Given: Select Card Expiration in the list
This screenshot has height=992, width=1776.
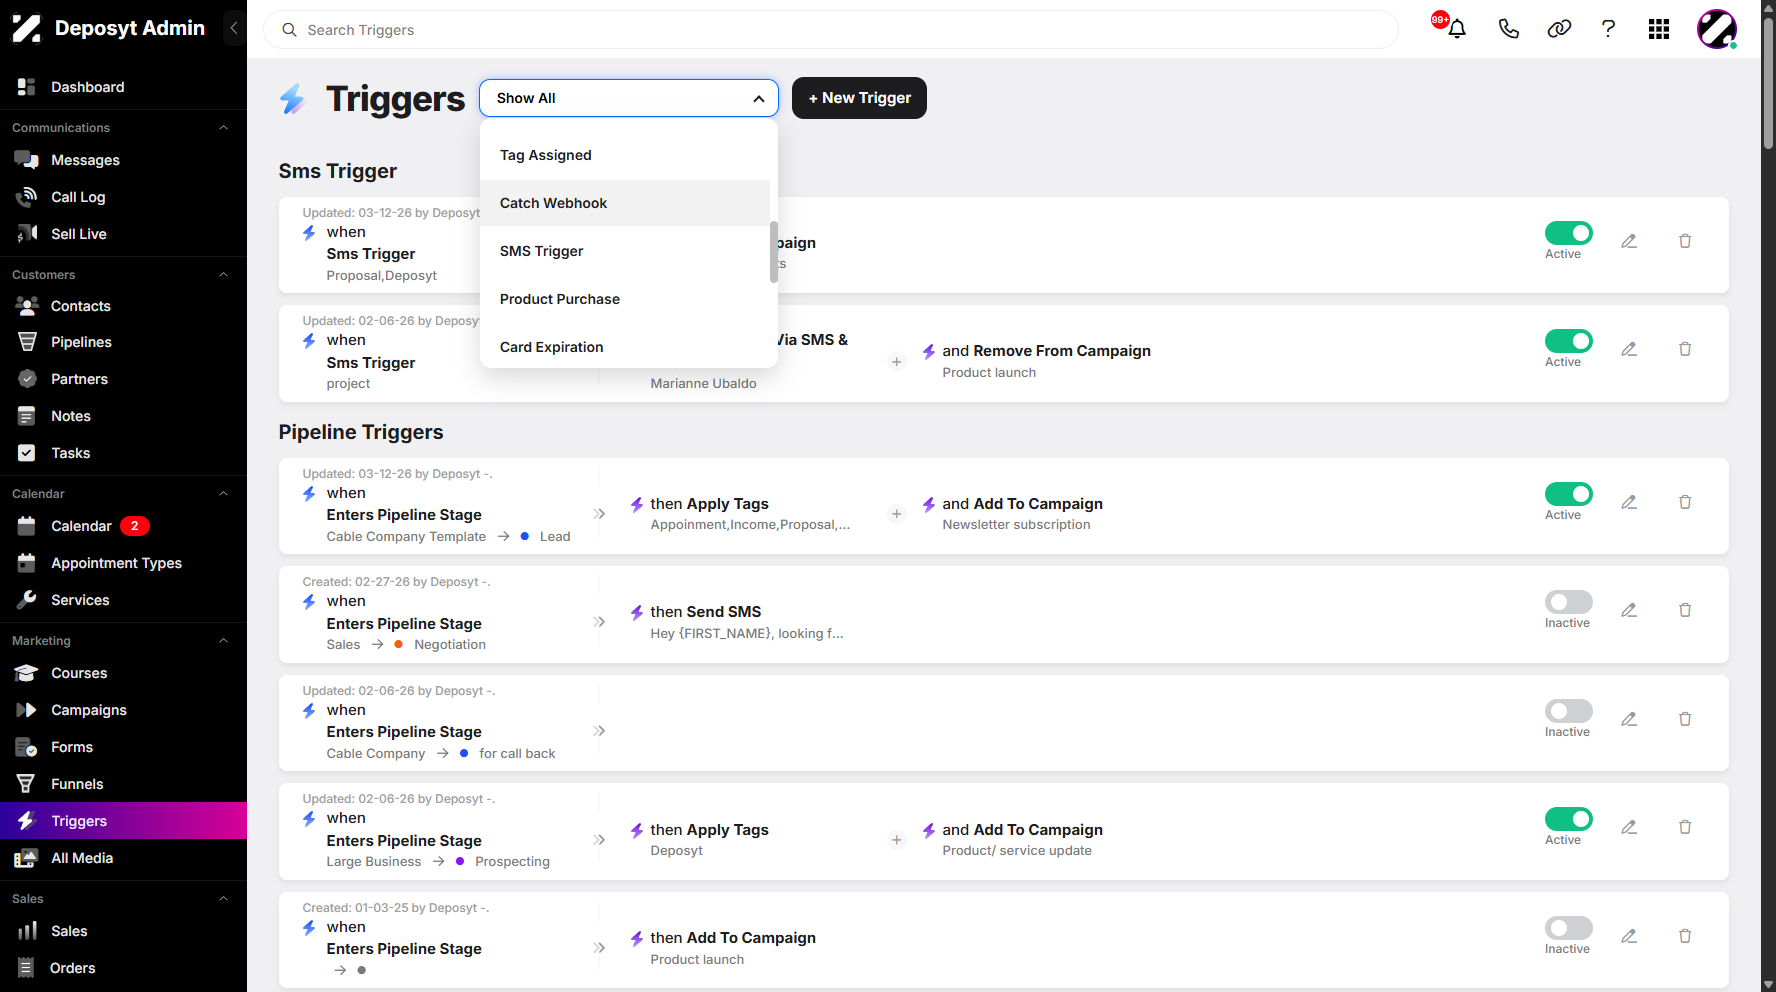Looking at the screenshot, I should click(x=625, y=347).
